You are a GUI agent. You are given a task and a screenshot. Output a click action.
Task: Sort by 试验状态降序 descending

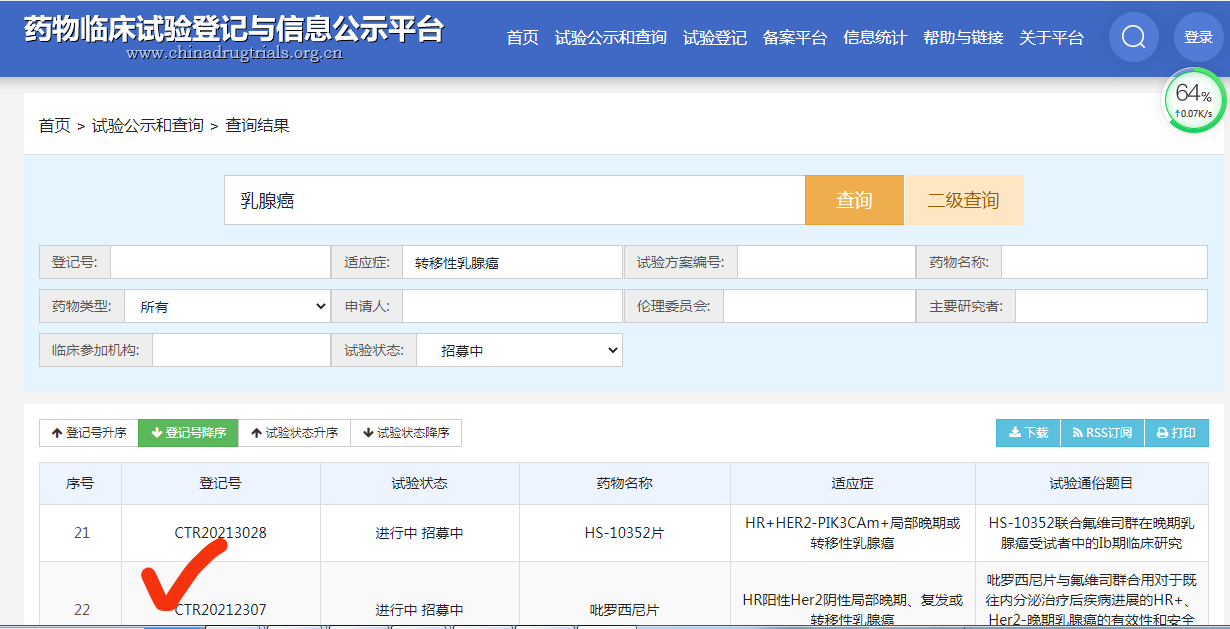pos(406,433)
